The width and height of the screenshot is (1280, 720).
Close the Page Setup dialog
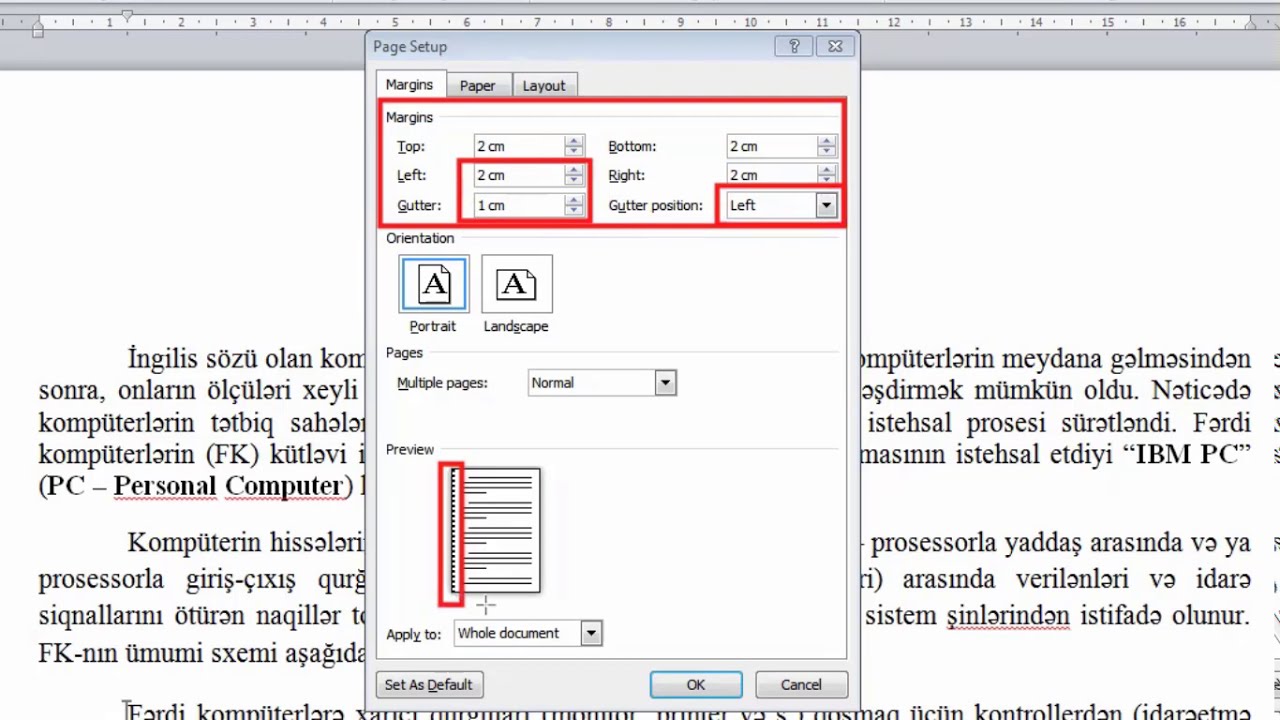(x=836, y=46)
